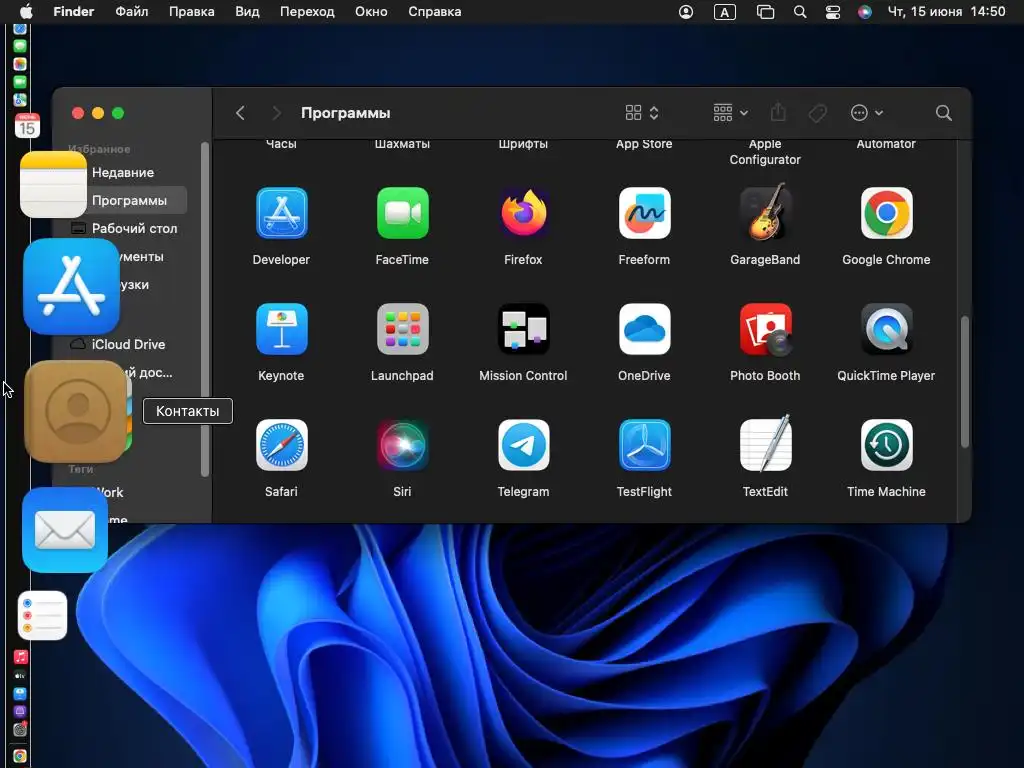Open the group-by options dropdown
Image resolution: width=1024 pixels, height=768 pixels.
pyautogui.click(x=730, y=113)
